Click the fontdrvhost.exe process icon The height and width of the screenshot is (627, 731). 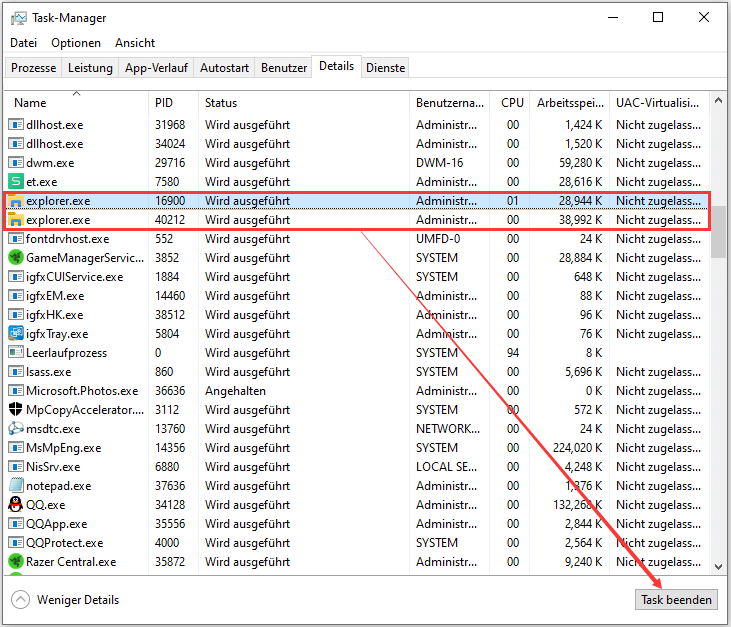tap(16, 239)
